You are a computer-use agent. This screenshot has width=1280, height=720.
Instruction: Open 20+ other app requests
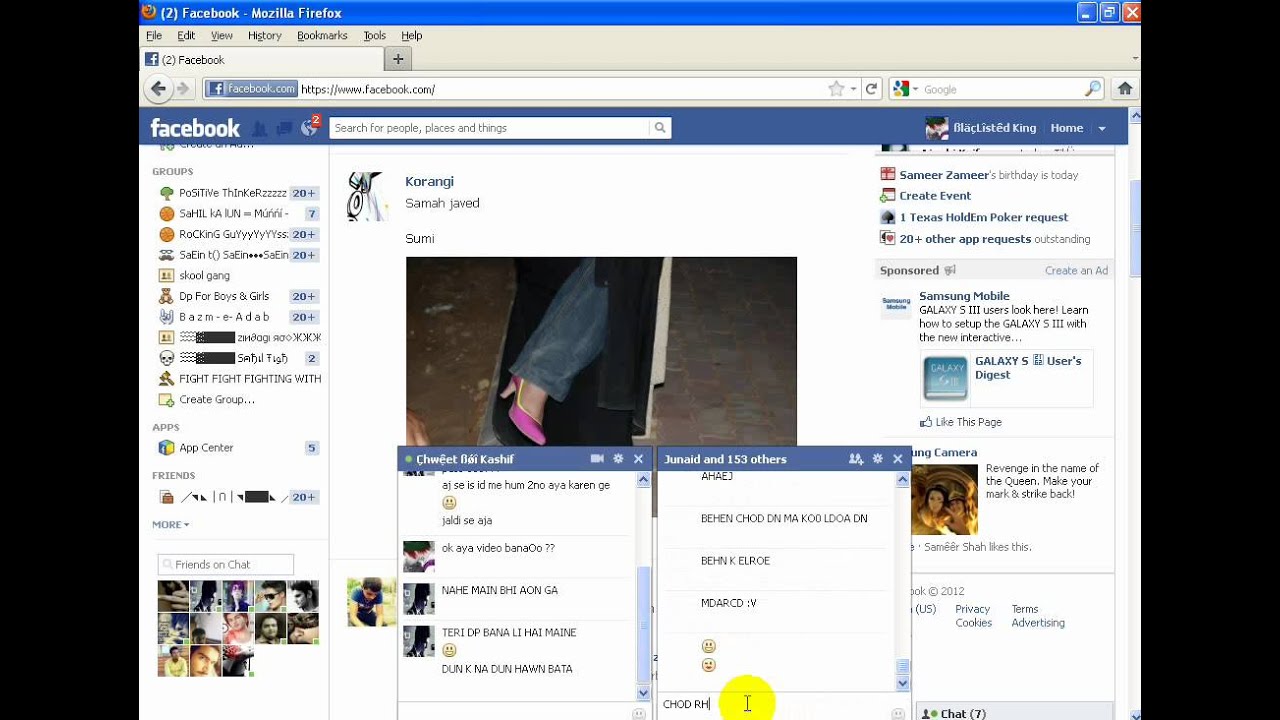[965, 239]
